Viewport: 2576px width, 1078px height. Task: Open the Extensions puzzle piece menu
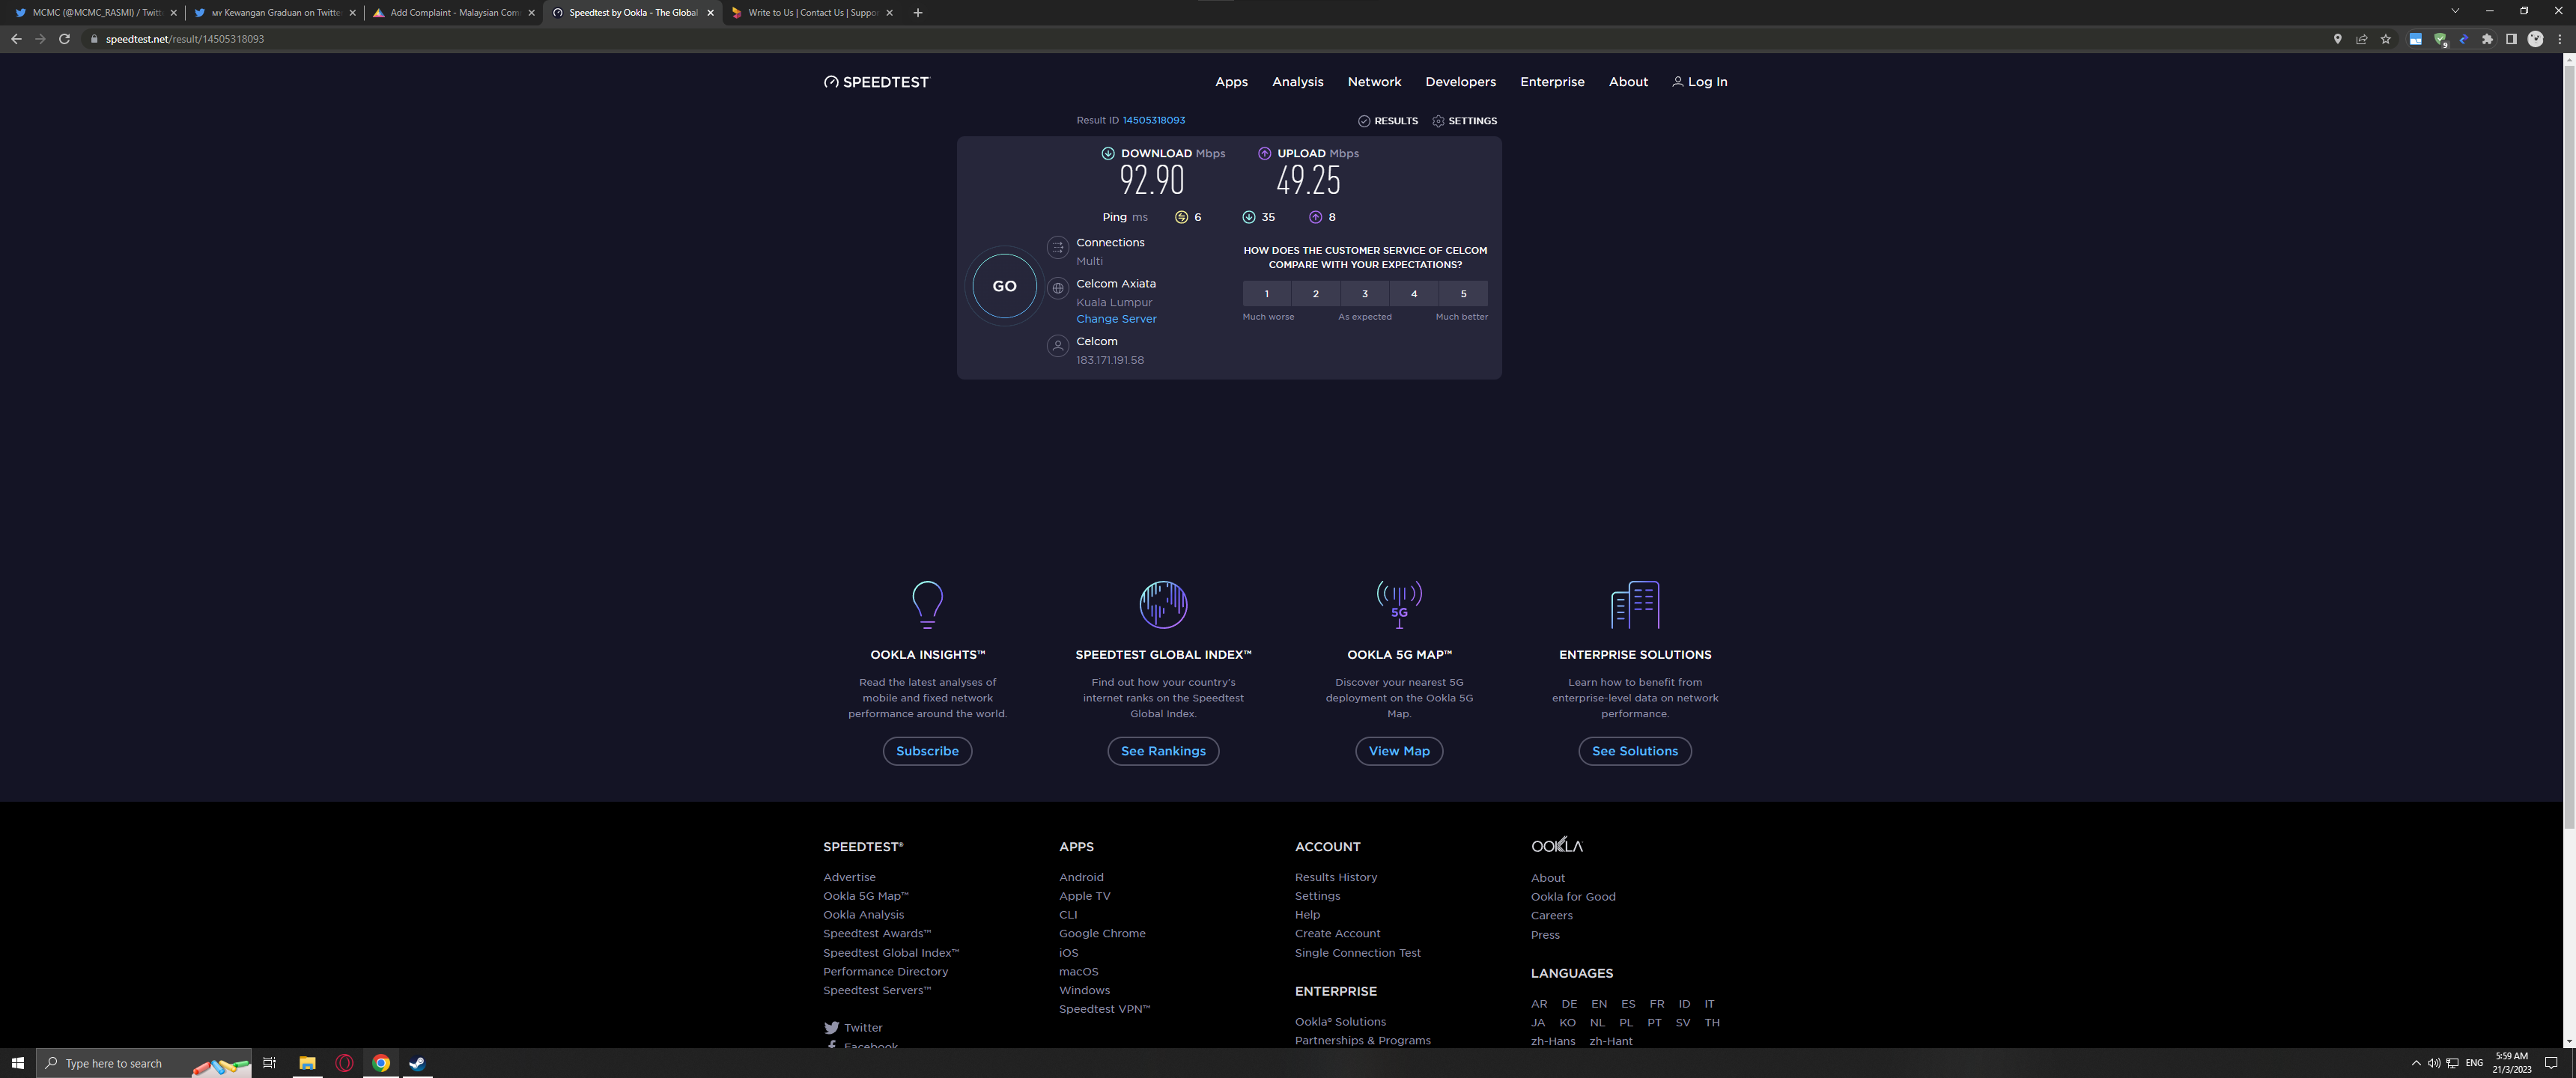pos(2488,39)
